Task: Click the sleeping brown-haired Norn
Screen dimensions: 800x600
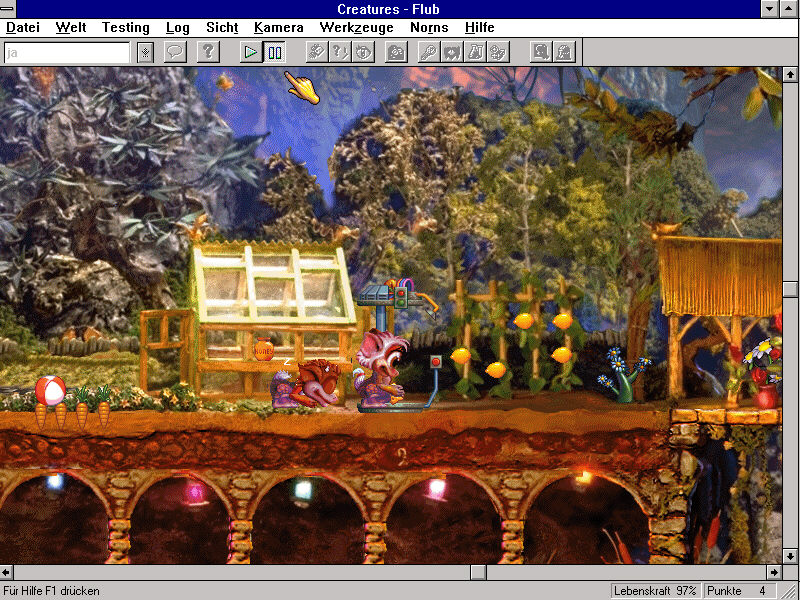Action: click(x=306, y=383)
